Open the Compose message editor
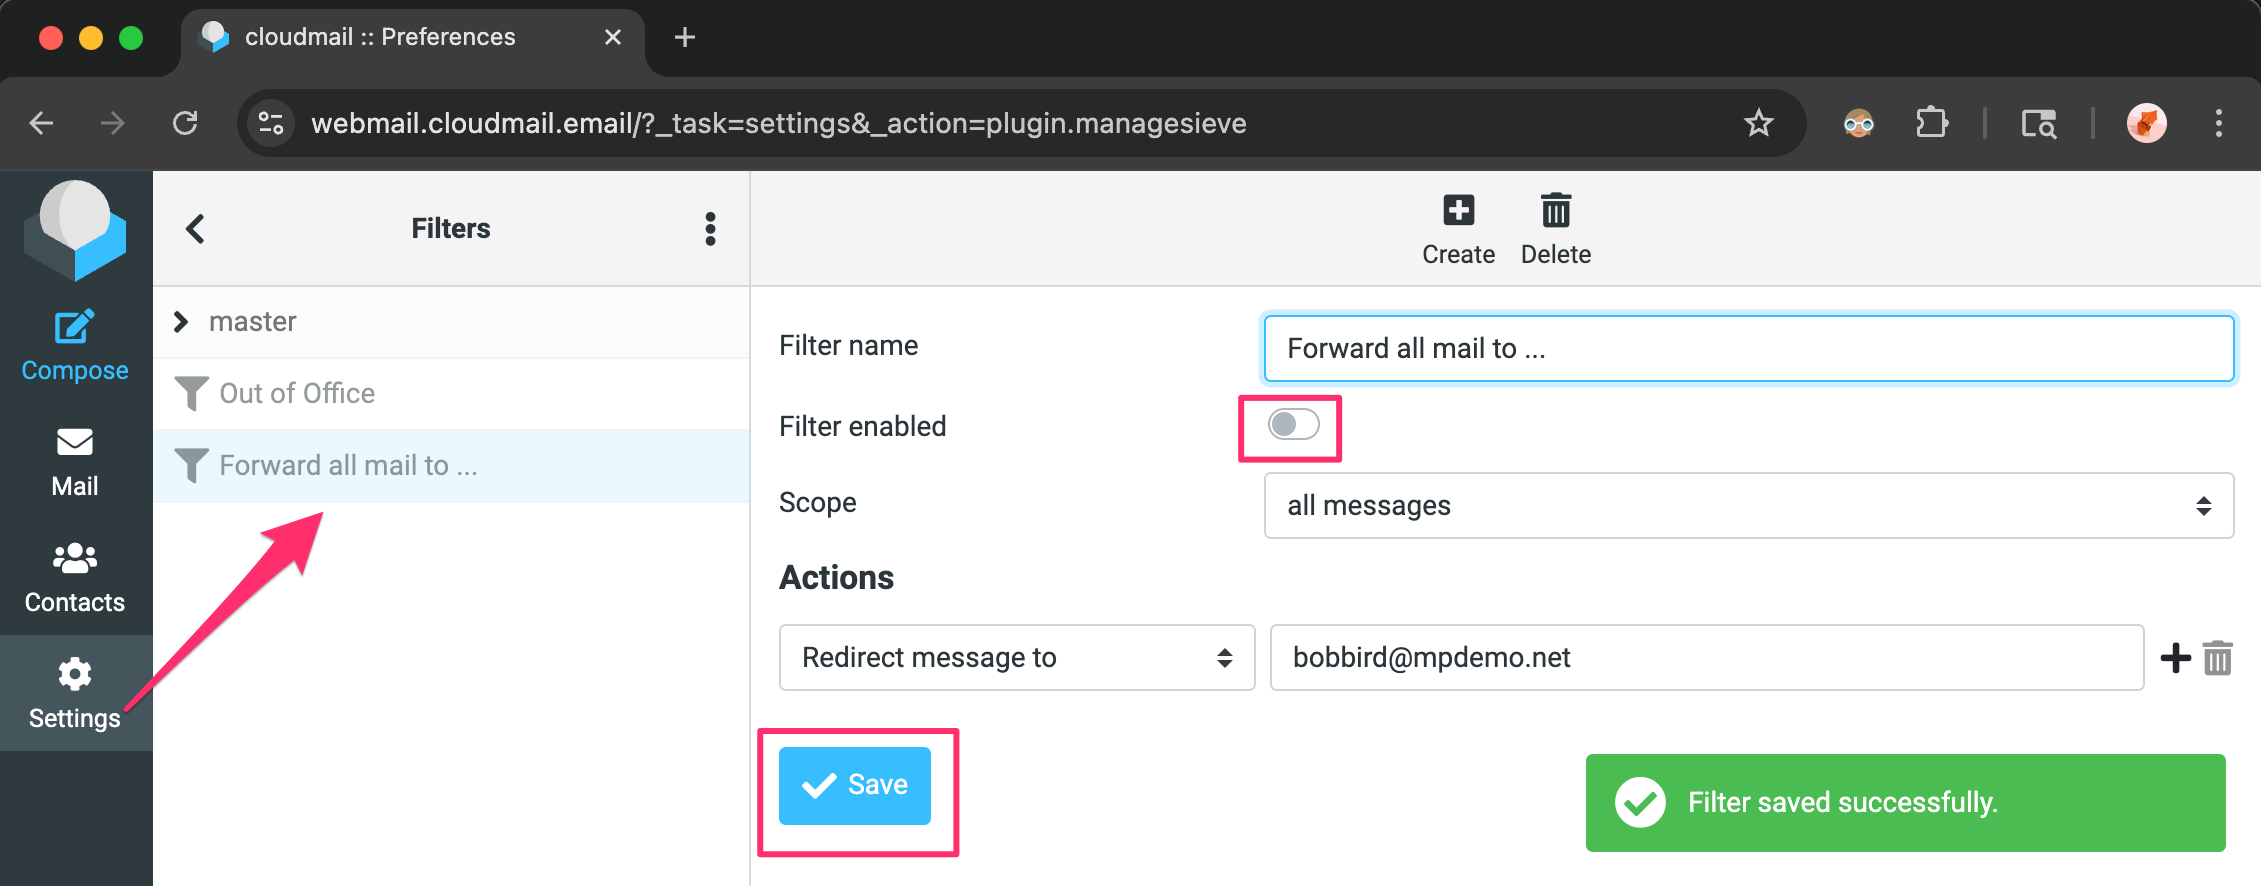 tap(75, 346)
